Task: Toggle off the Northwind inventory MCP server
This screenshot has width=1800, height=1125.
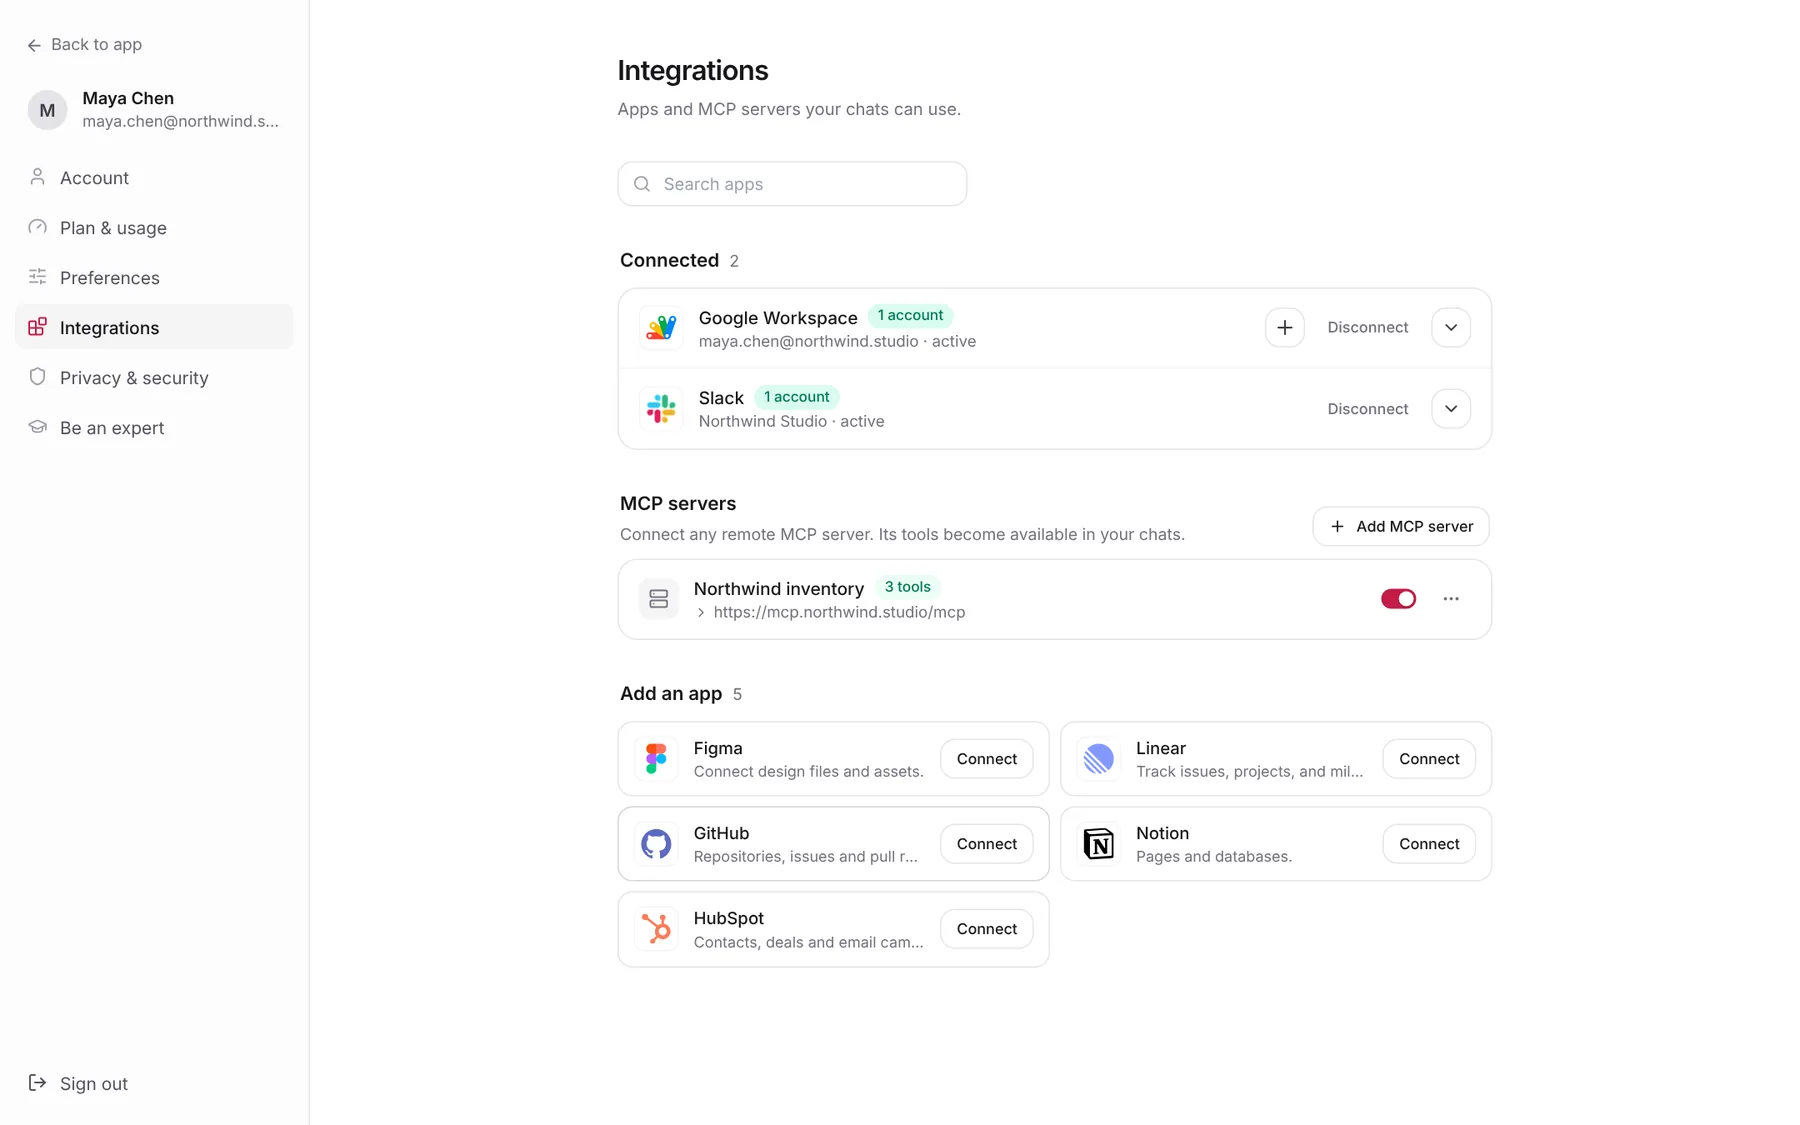Action: tap(1398, 599)
